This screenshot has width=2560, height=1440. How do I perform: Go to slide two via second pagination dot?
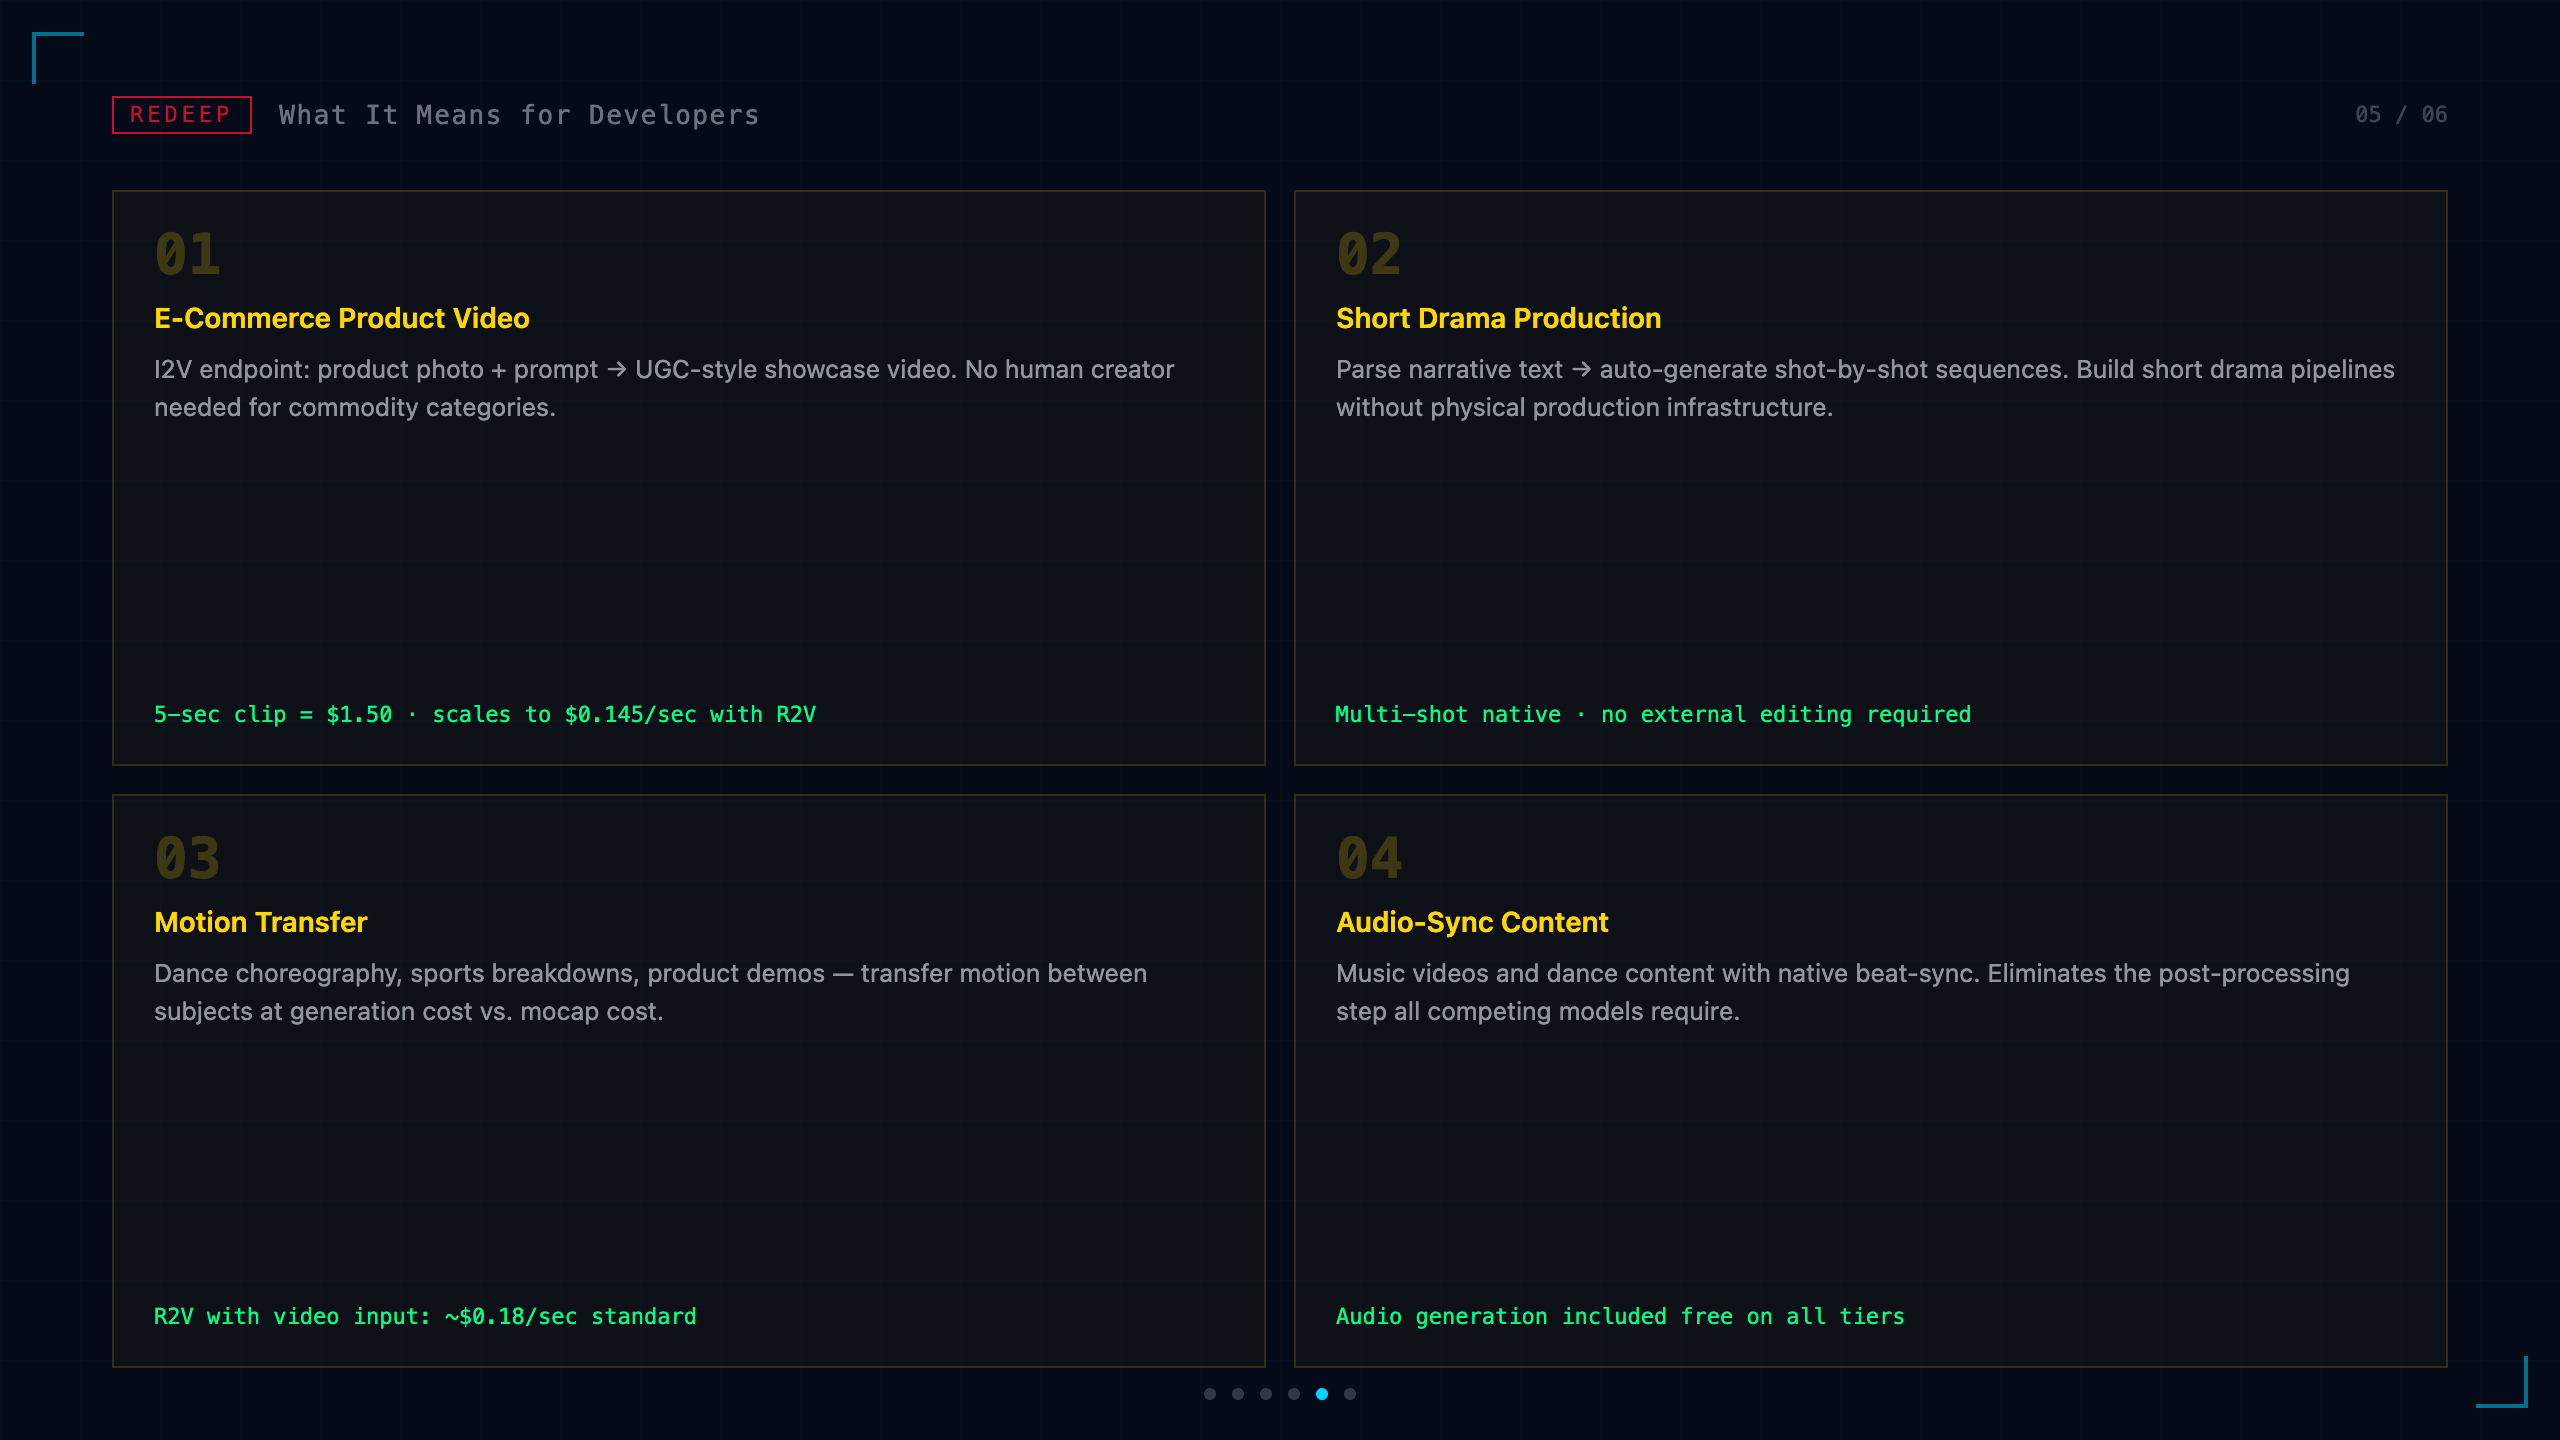pyautogui.click(x=1238, y=1394)
